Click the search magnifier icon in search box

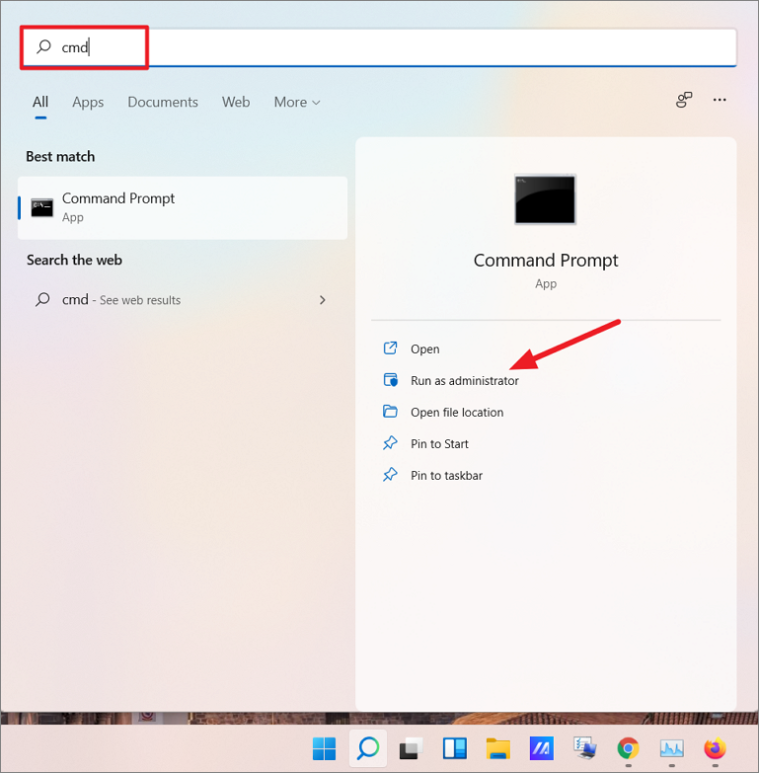(x=43, y=47)
